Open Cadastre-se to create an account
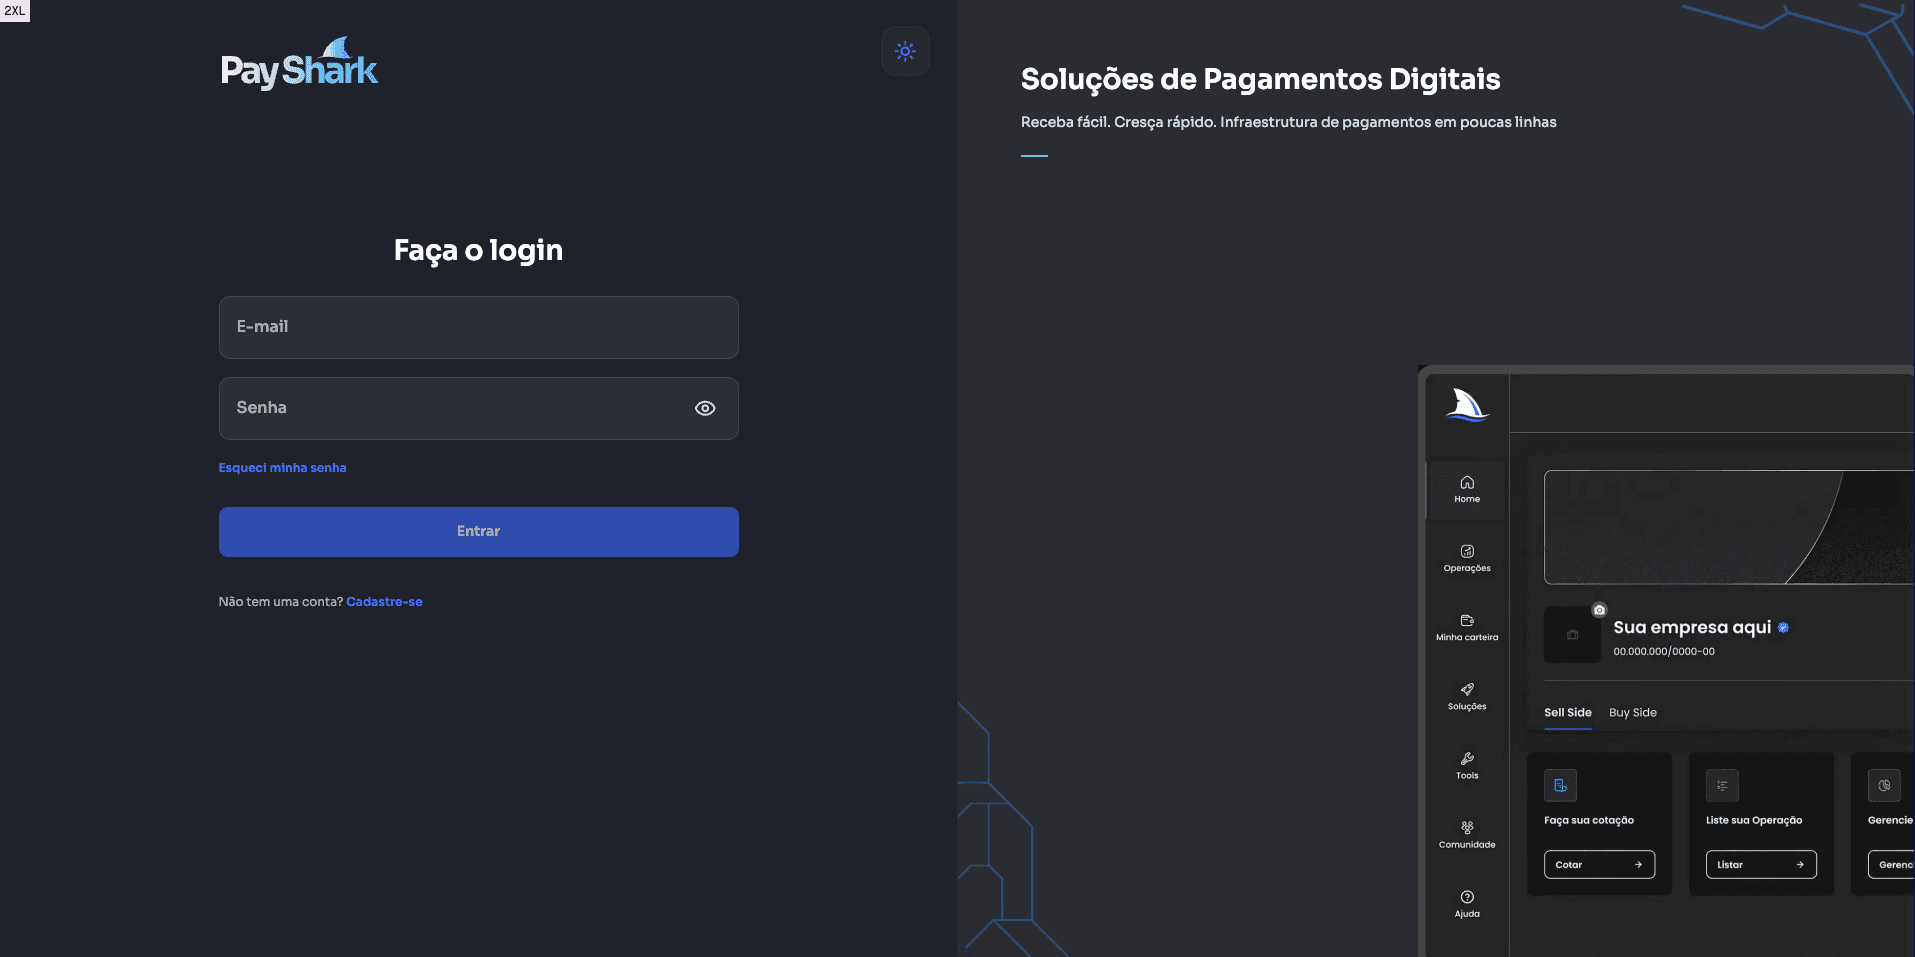The image size is (1915, 957). pyautogui.click(x=384, y=601)
